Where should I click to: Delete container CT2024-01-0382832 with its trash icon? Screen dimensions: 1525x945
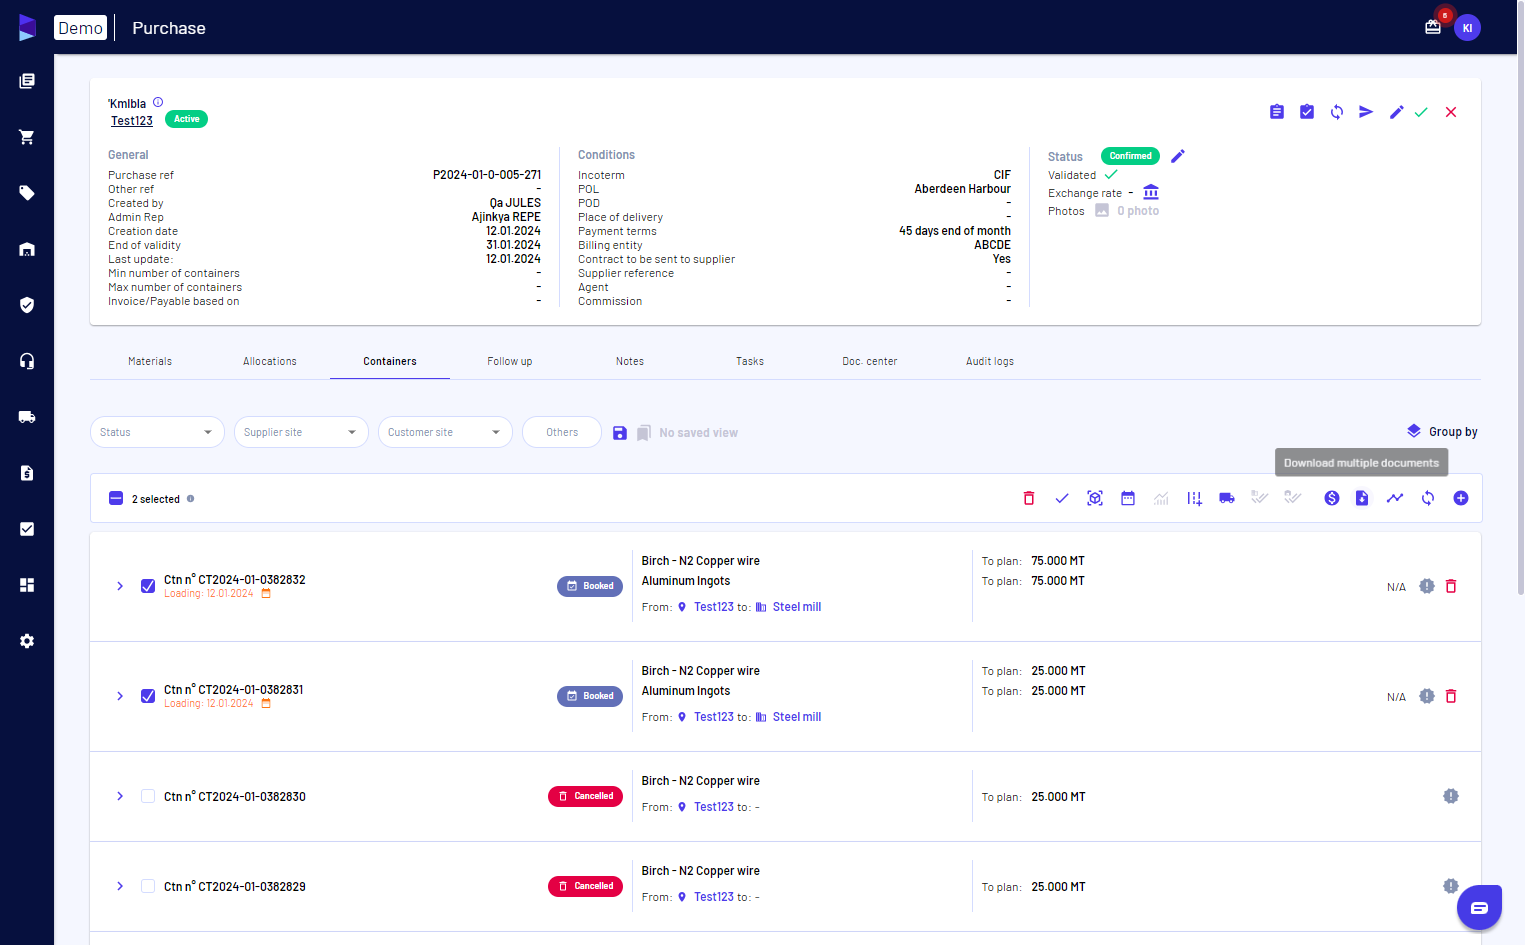coord(1451,586)
